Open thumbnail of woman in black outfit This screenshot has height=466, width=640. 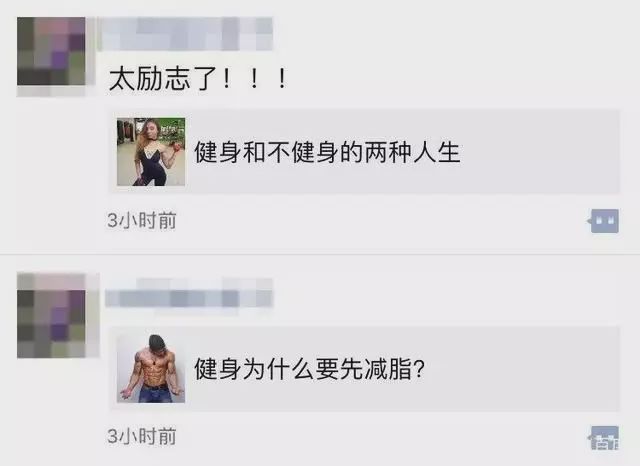[151, 152]
